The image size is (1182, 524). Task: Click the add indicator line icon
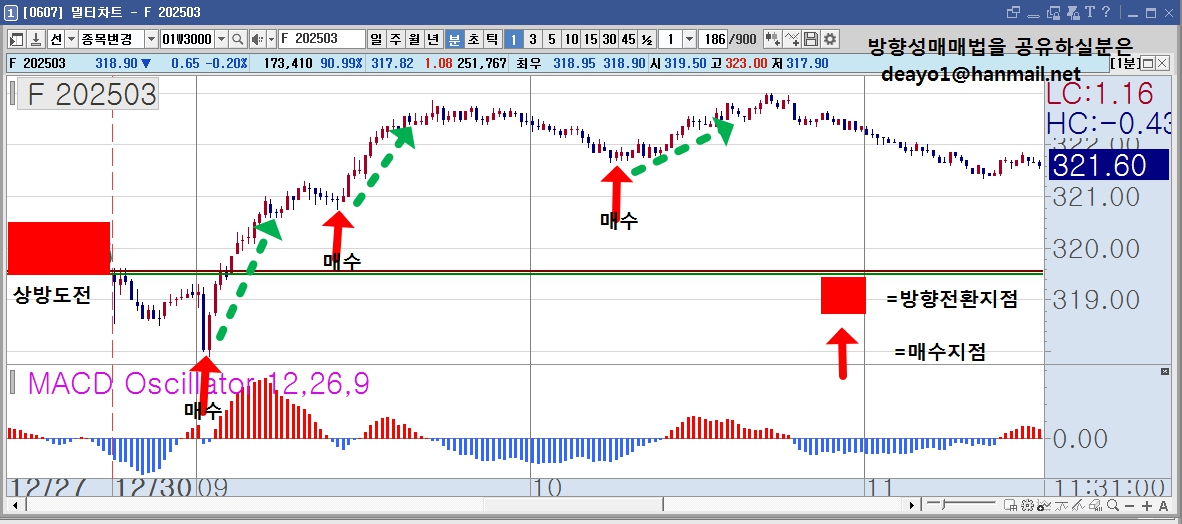792,39
